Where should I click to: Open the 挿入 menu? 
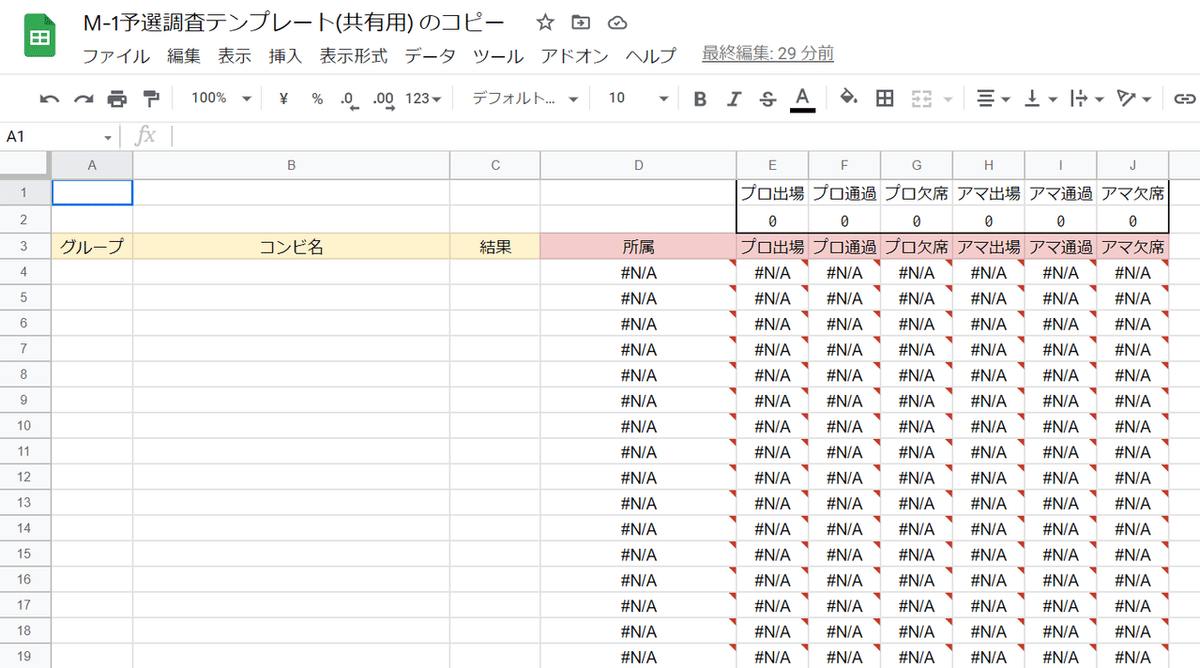[283, 57]
